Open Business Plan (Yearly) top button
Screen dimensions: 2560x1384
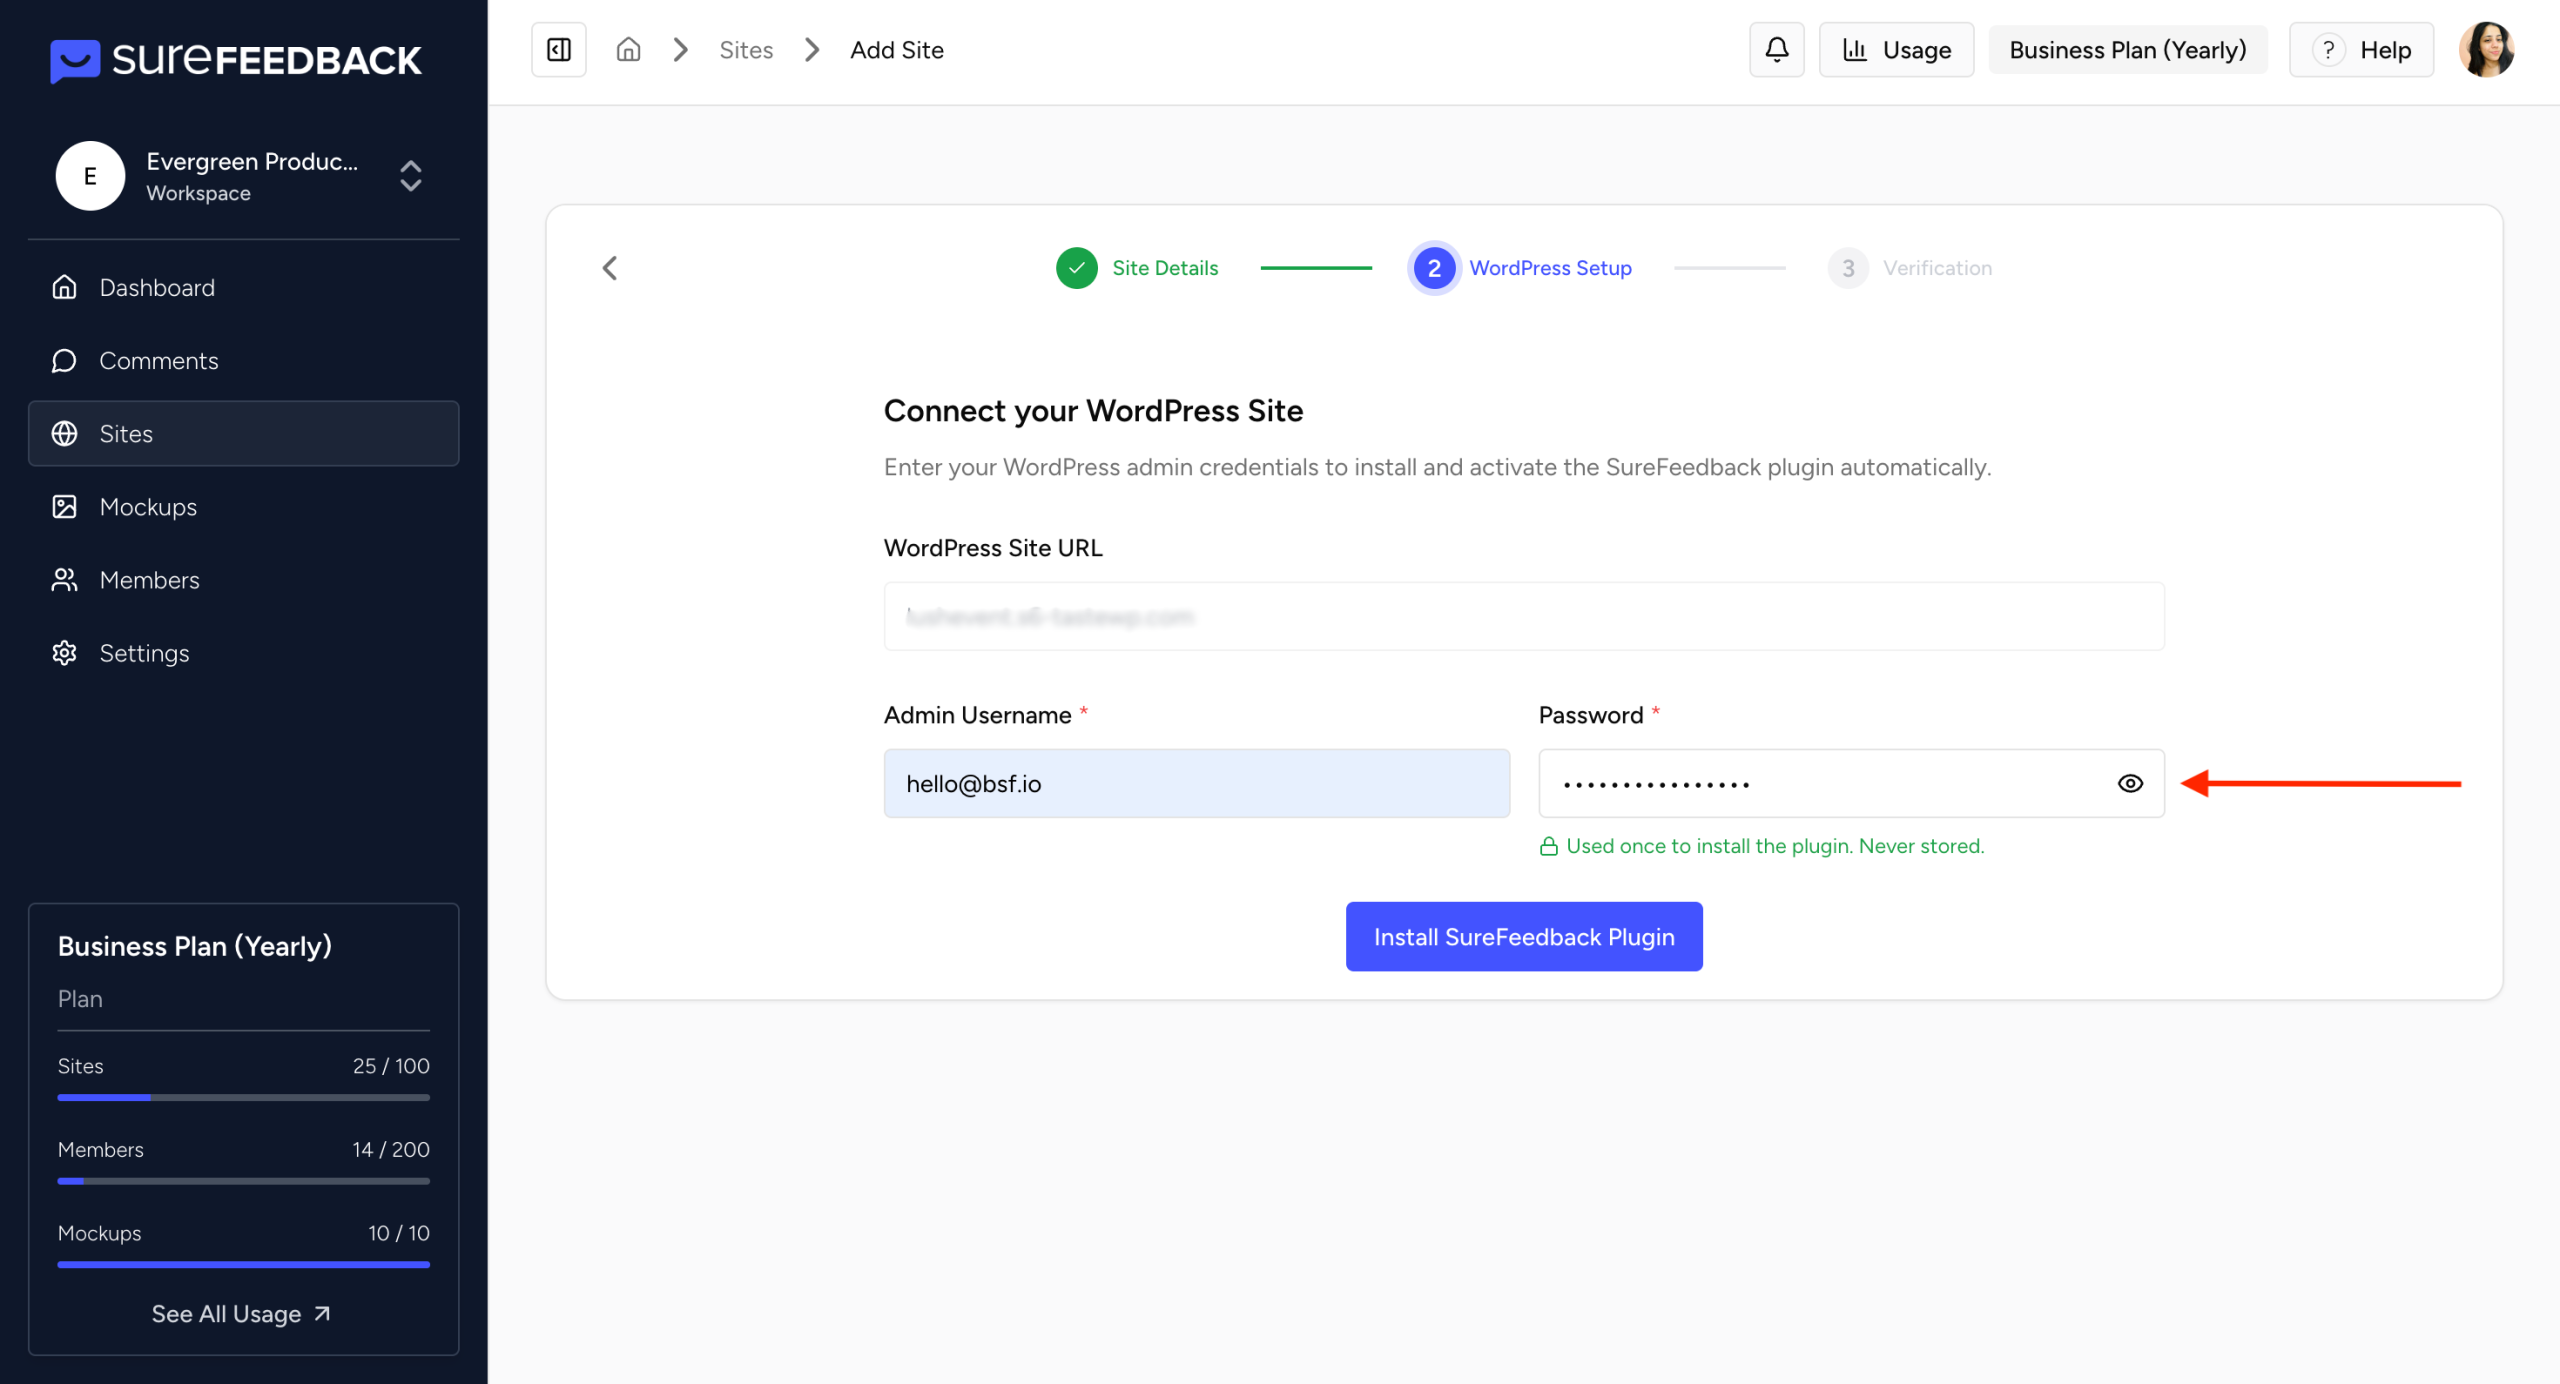(2127, 50)
